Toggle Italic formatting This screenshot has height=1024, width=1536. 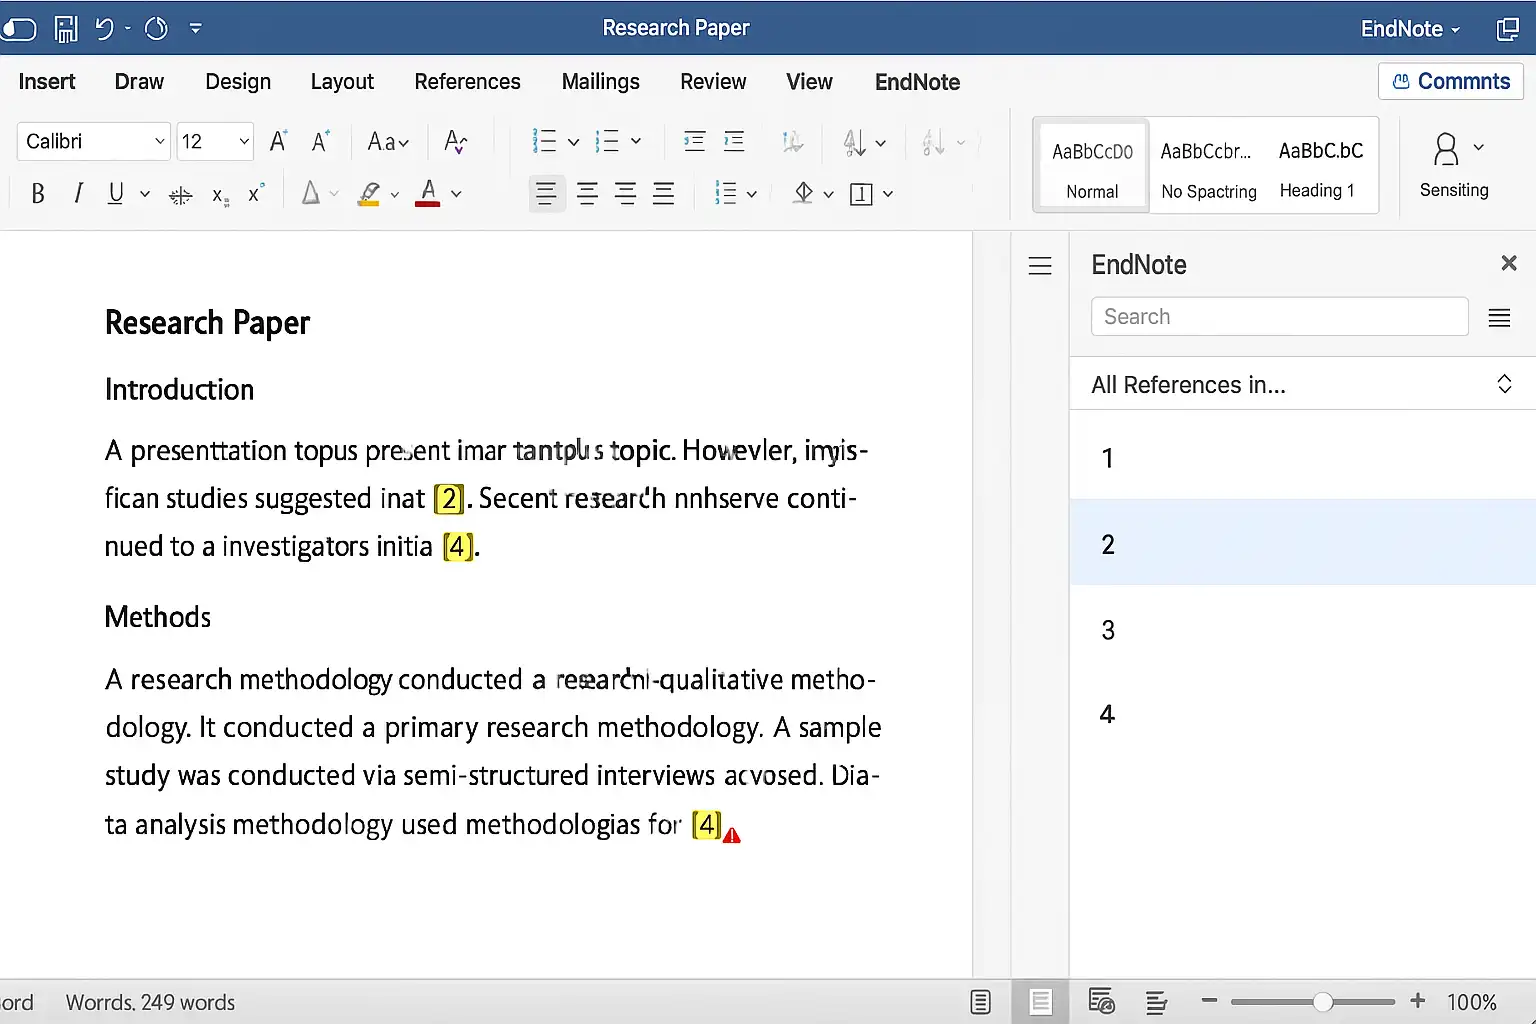point(78,194)
